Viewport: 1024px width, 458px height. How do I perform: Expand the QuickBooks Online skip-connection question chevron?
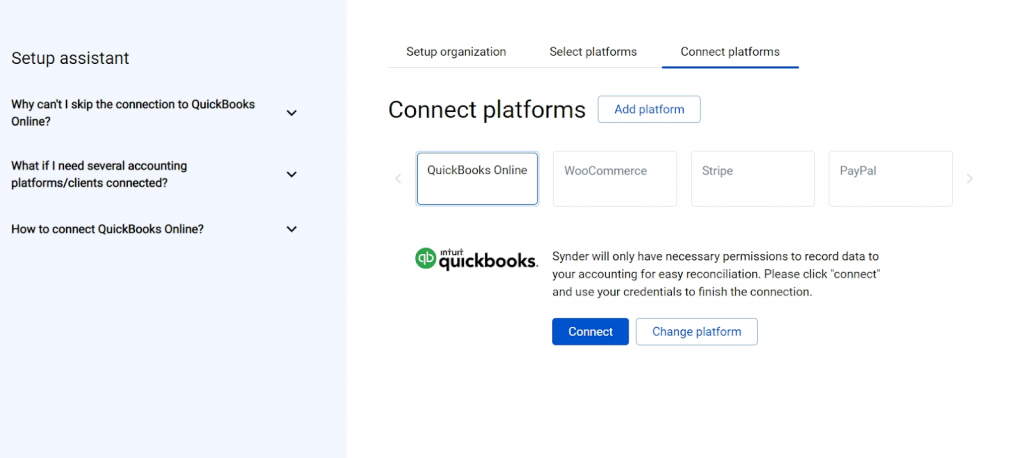point(292,113)
